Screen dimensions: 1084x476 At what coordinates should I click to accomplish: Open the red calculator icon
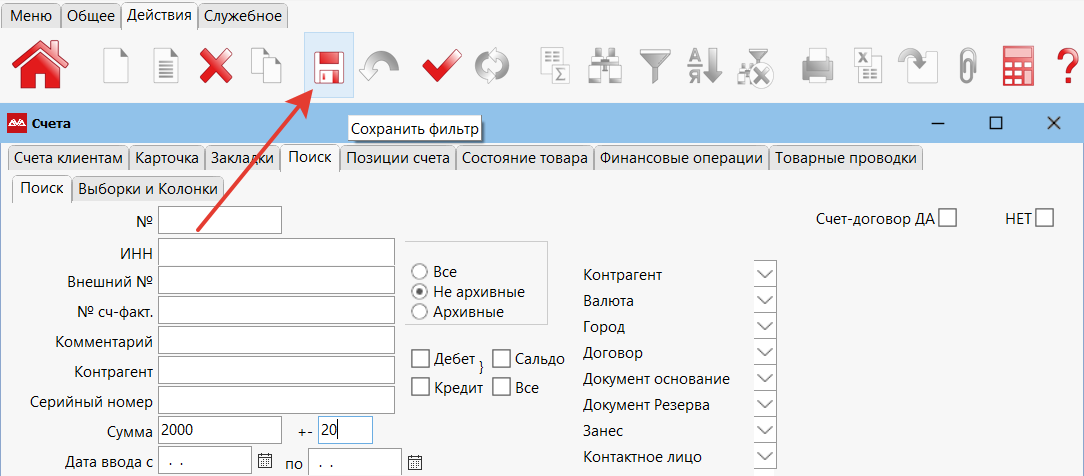coord(1018,66)
